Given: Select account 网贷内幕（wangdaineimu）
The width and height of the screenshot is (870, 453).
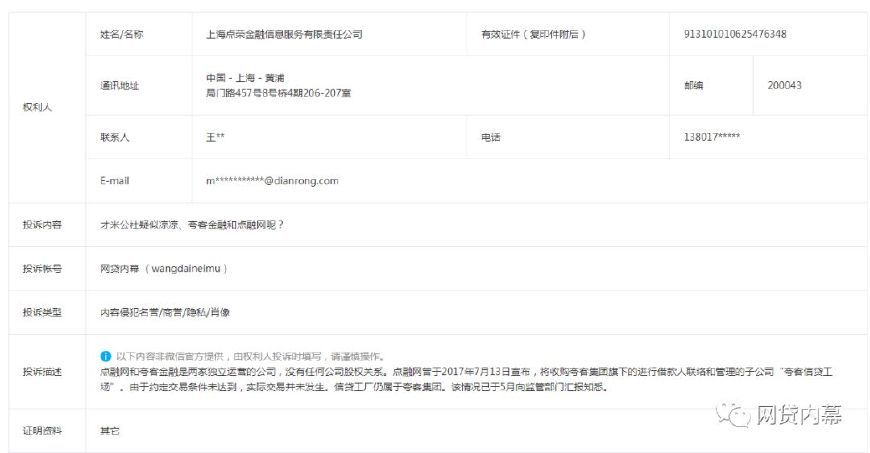Looking at the screenshot, I should [x=164, y=269].
